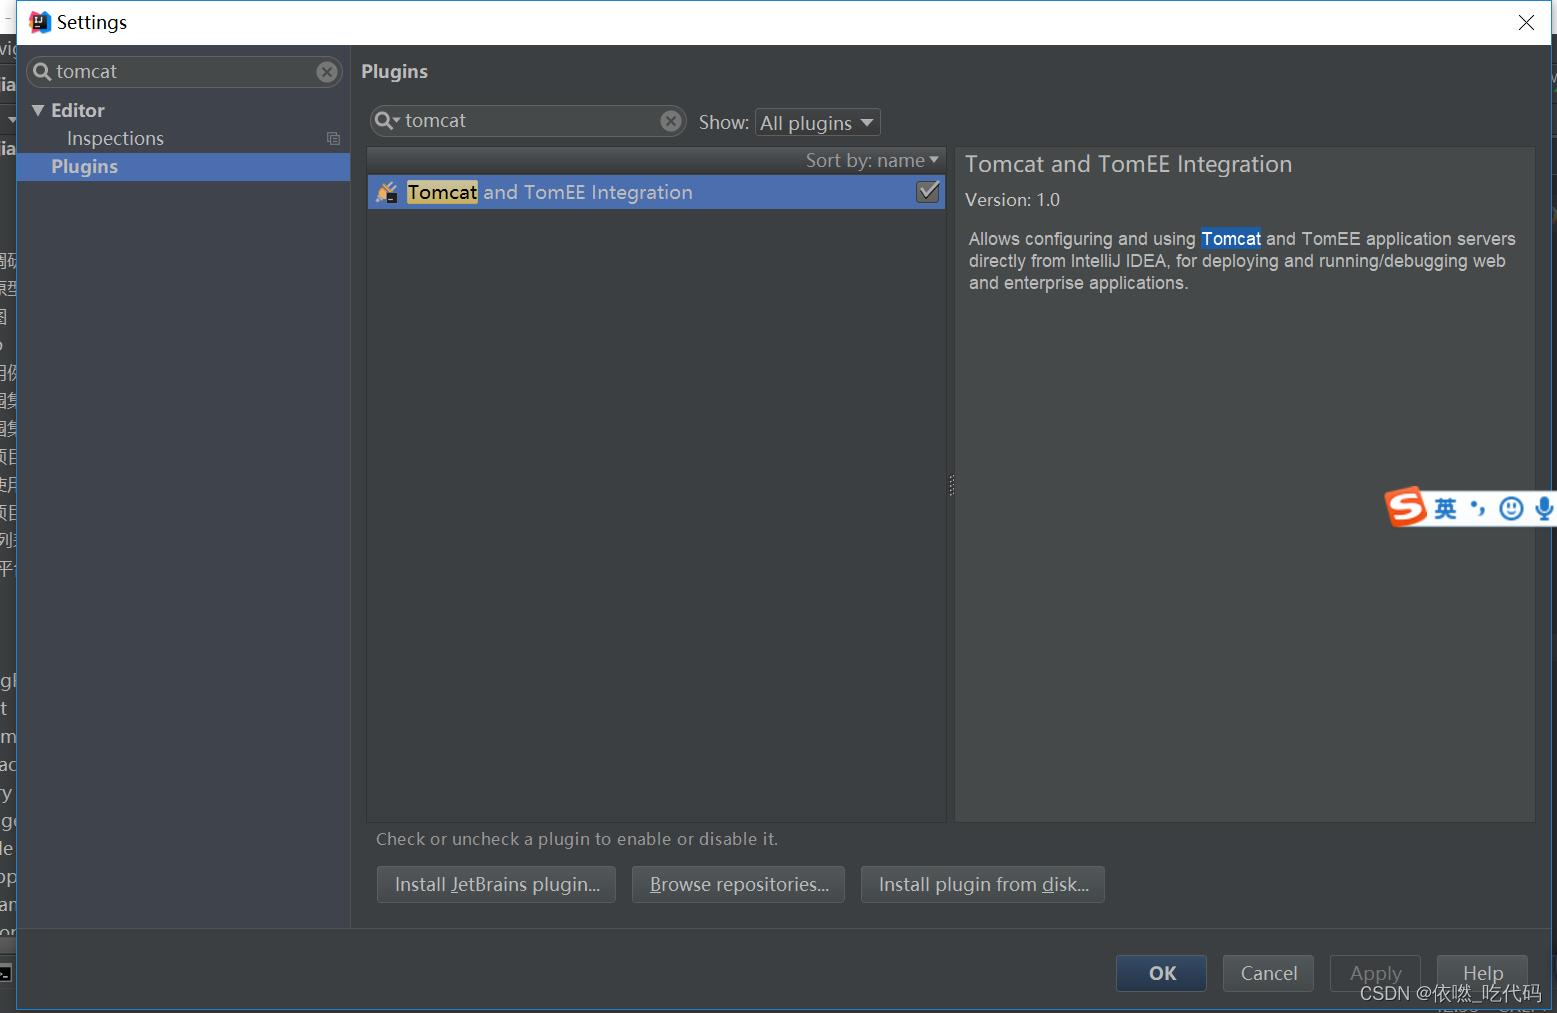Click the Sogou microphone voice input icon

pos(1544,509)
